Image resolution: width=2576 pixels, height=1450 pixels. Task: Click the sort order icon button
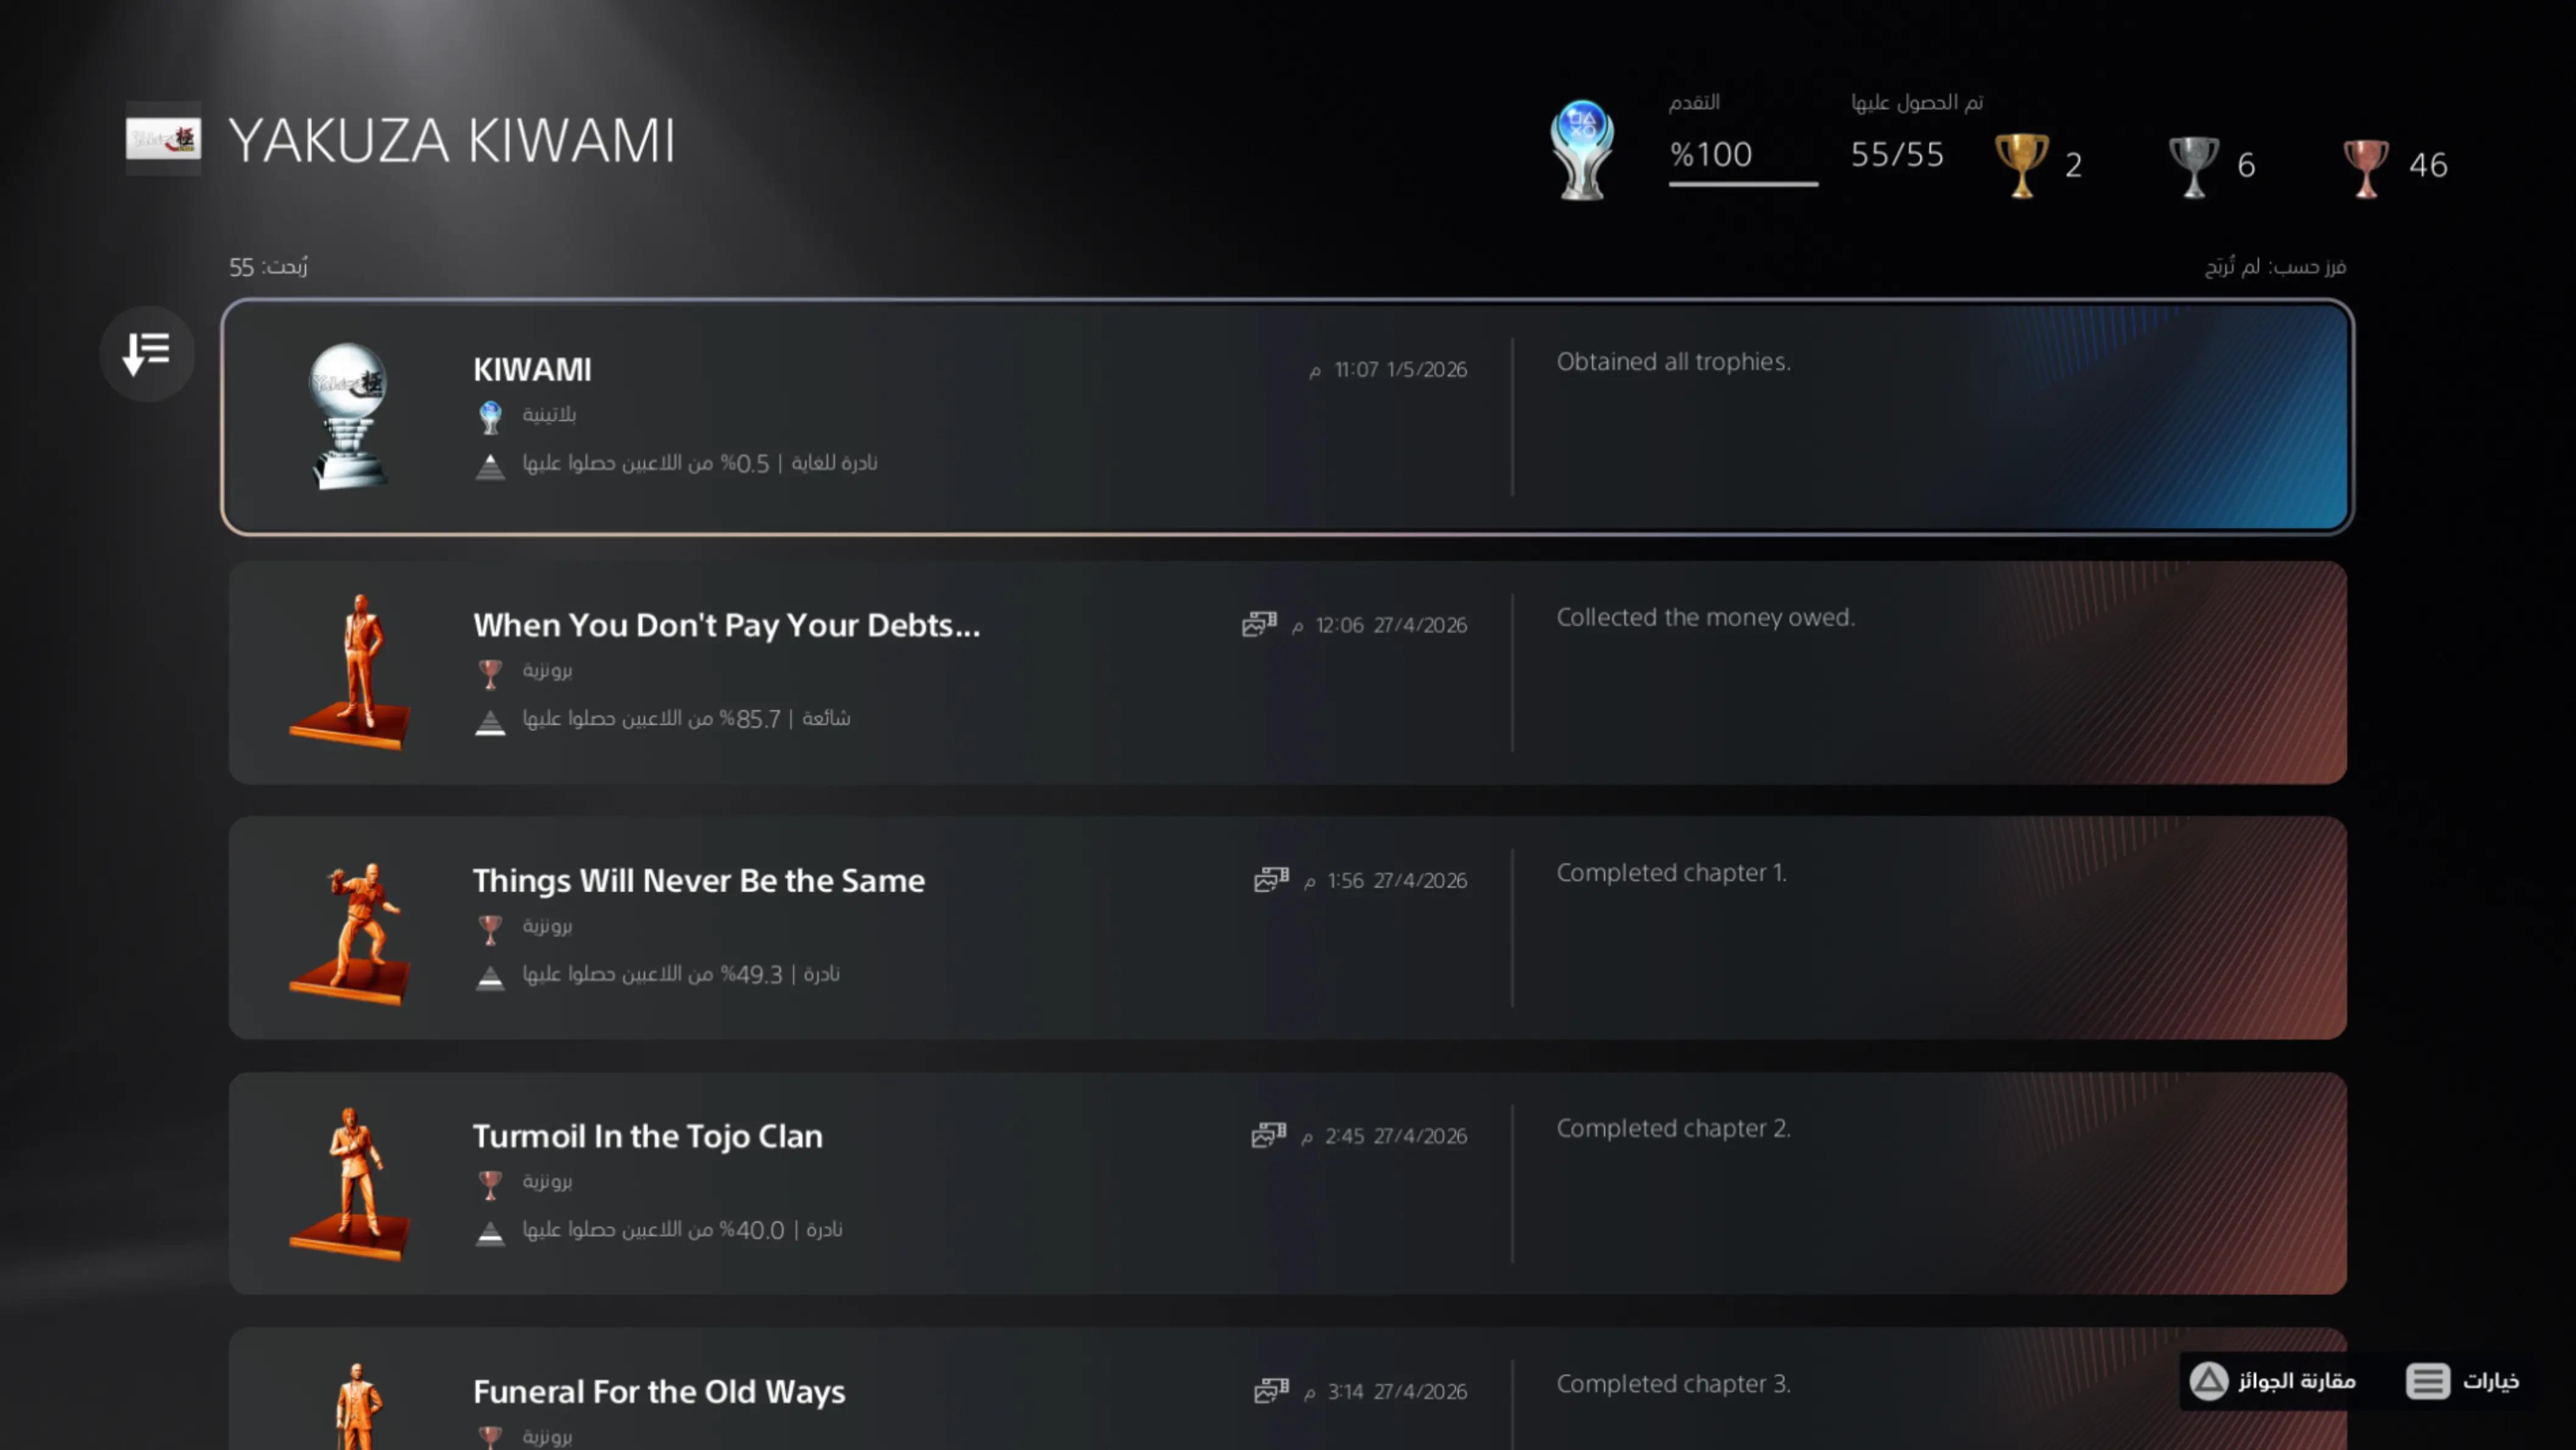click(x=146, y=353)
